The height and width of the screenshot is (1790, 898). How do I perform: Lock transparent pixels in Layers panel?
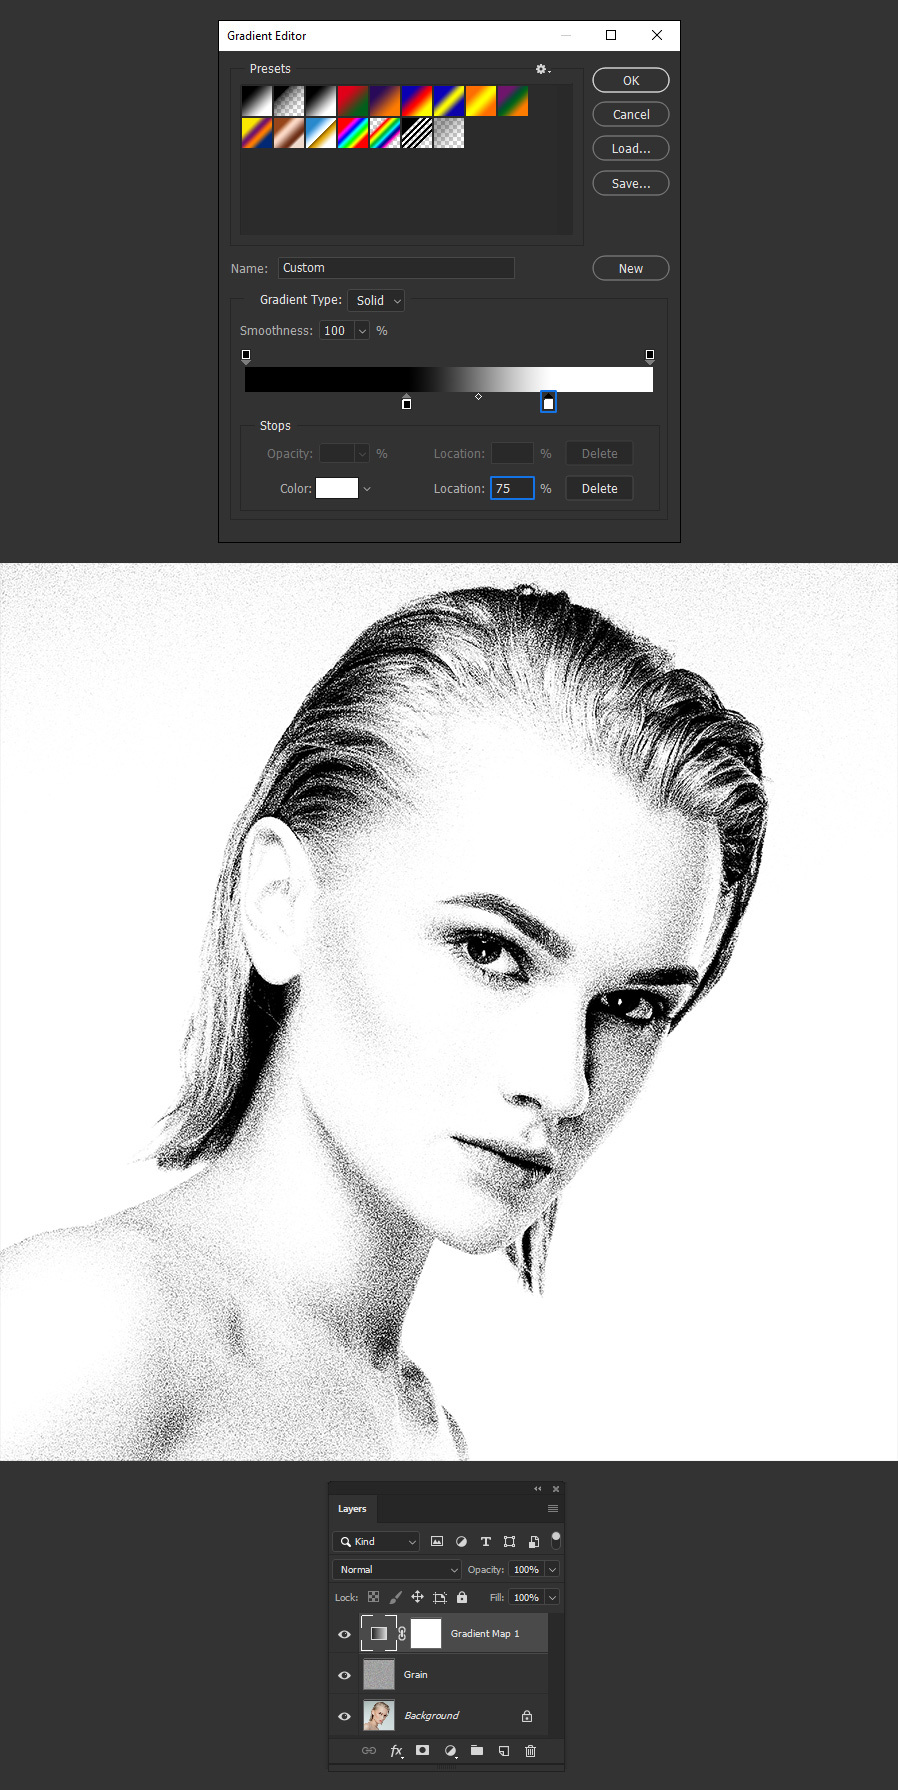pos(373,1597)
